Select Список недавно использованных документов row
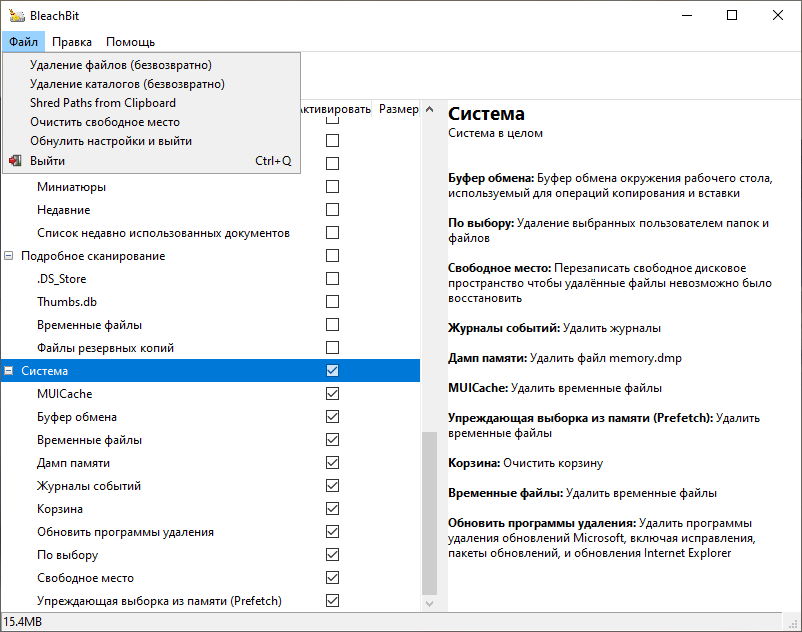Screen dimensions: 802x632 pyautogui.click(x=210, y=233)
